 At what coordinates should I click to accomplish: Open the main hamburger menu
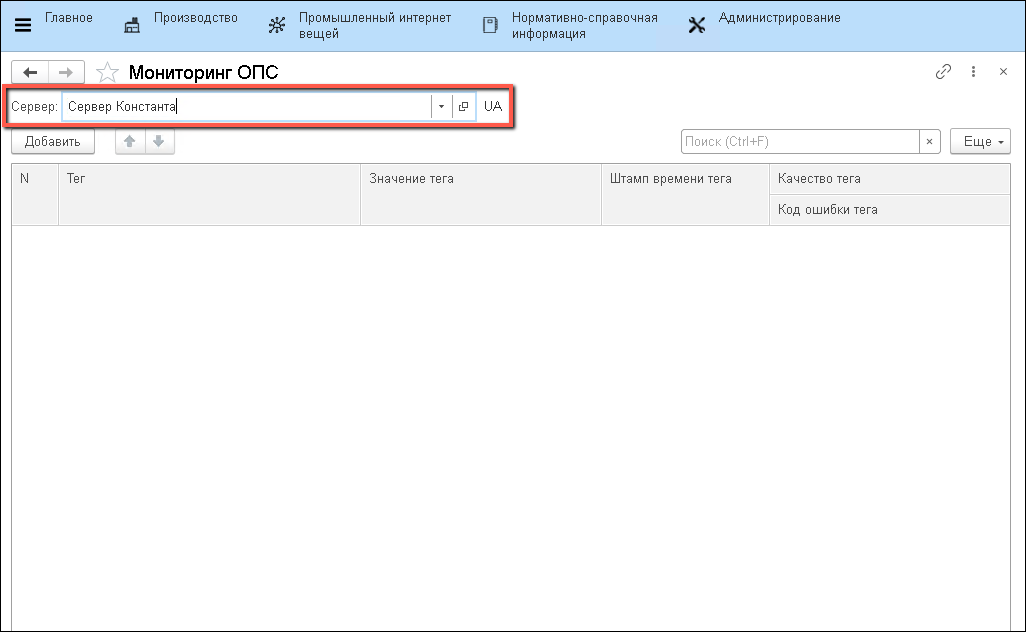pyautogui.click(x=23, y=25)
